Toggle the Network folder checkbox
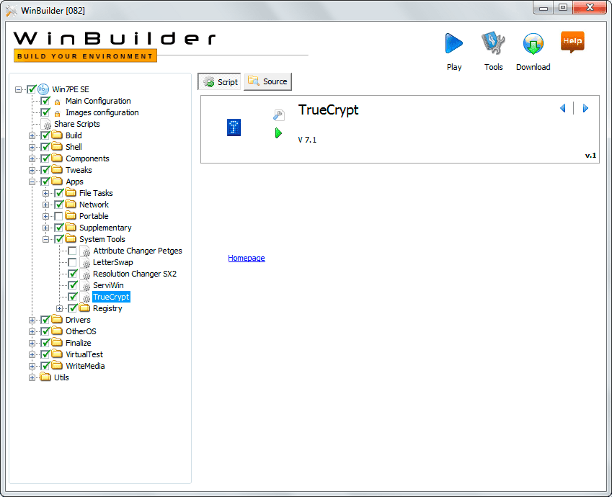Screen dimensions: 612x497 59,204
